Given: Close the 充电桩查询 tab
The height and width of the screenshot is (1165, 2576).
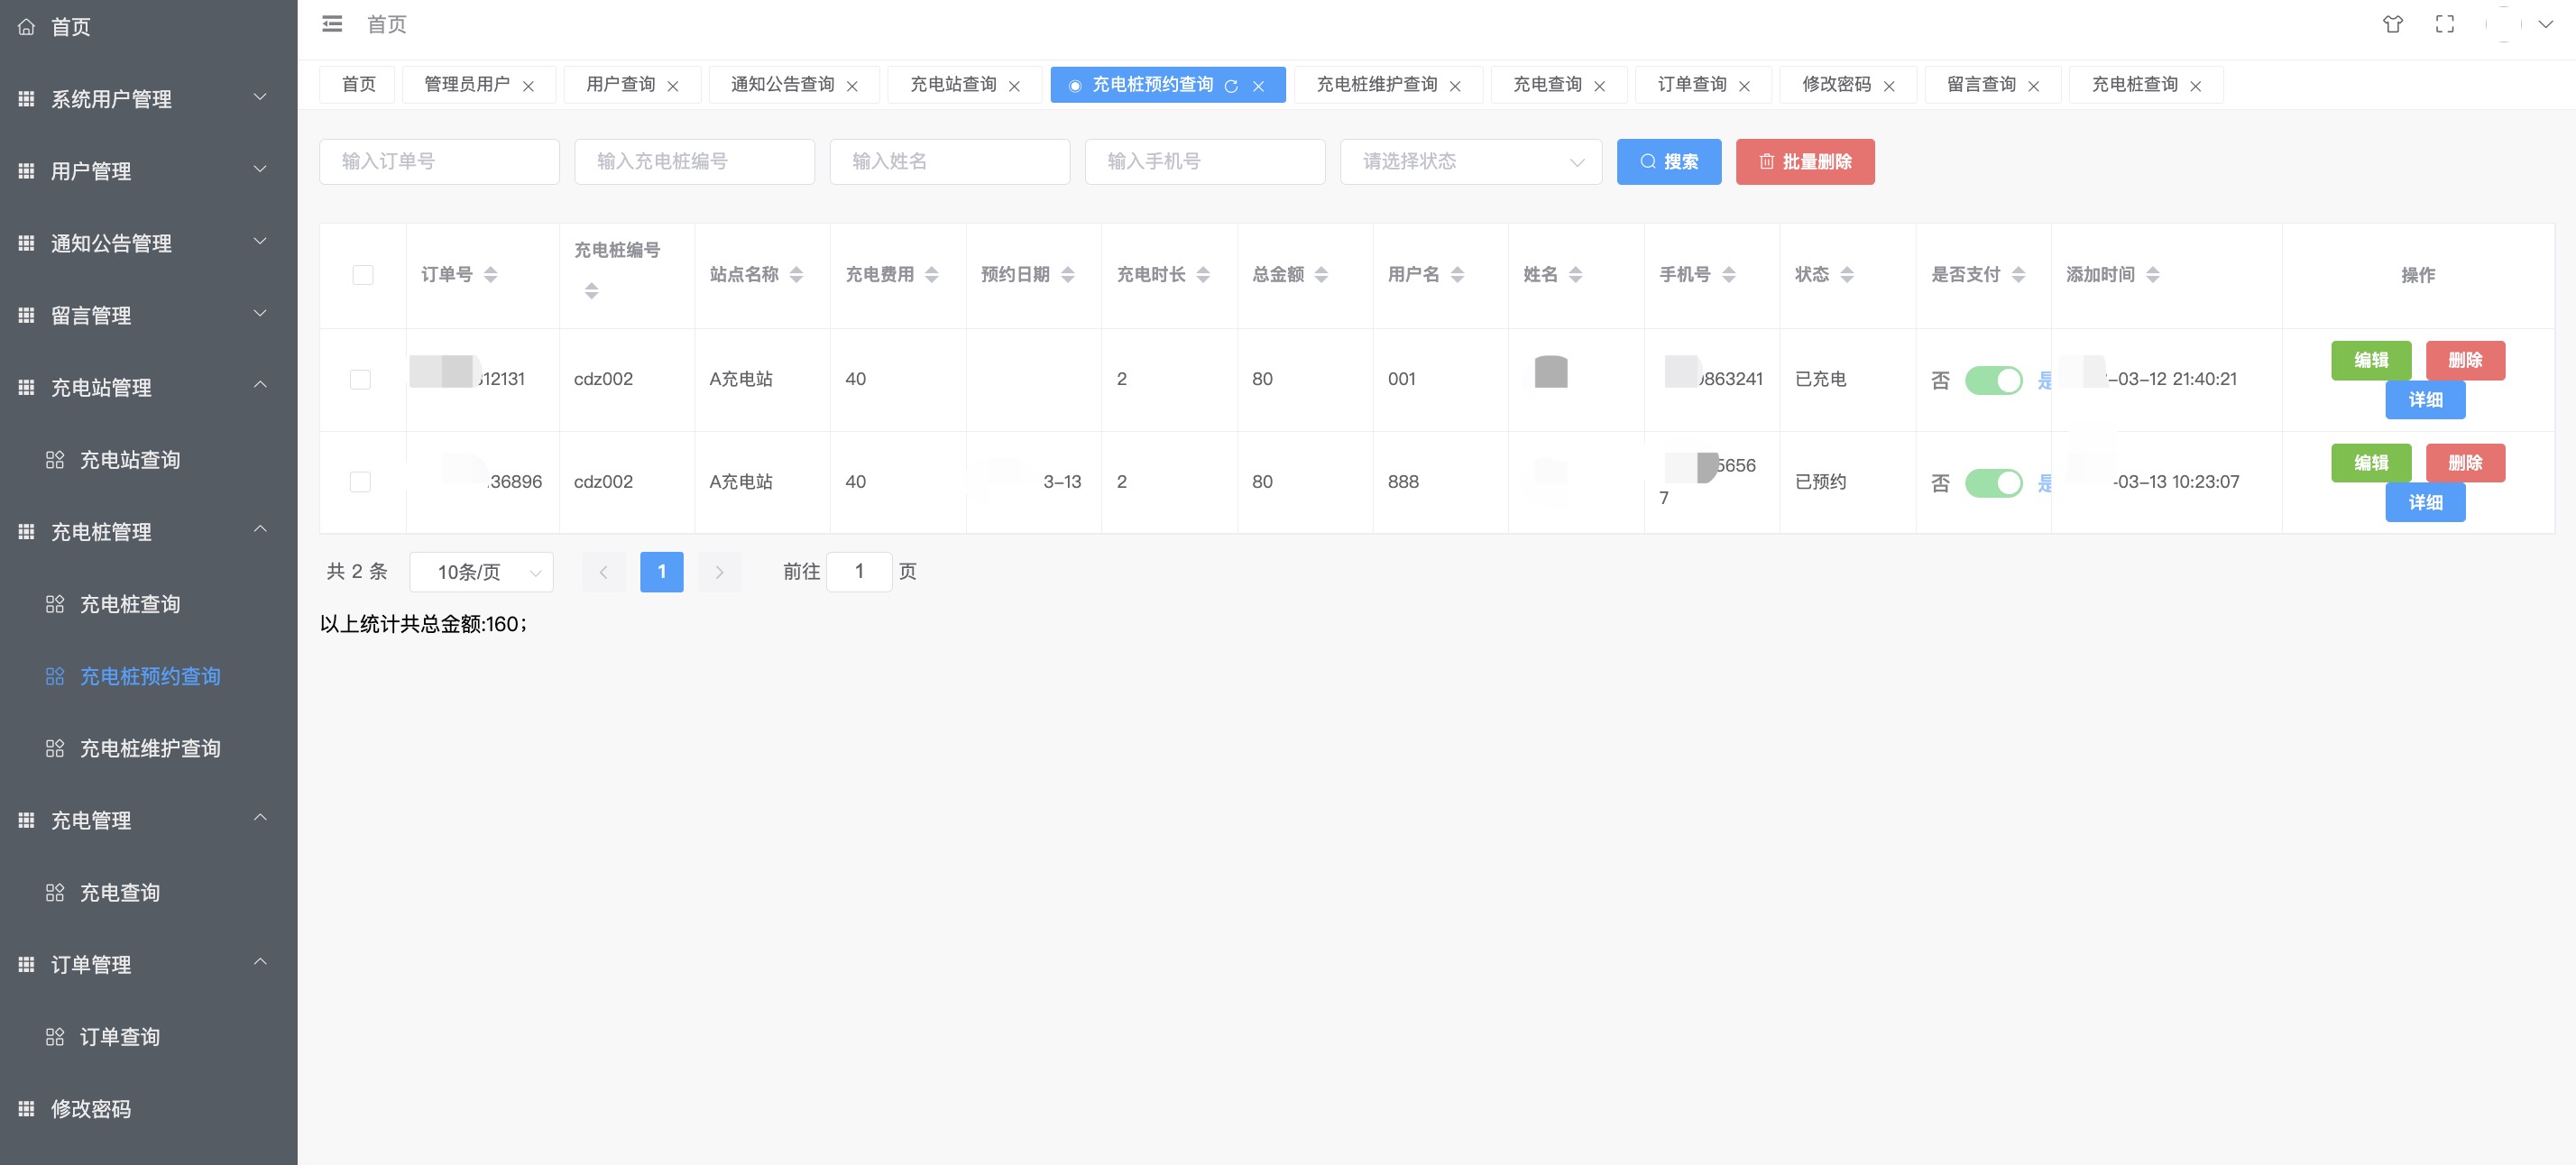Looking at the screenshot, I should click(2195, 86).
